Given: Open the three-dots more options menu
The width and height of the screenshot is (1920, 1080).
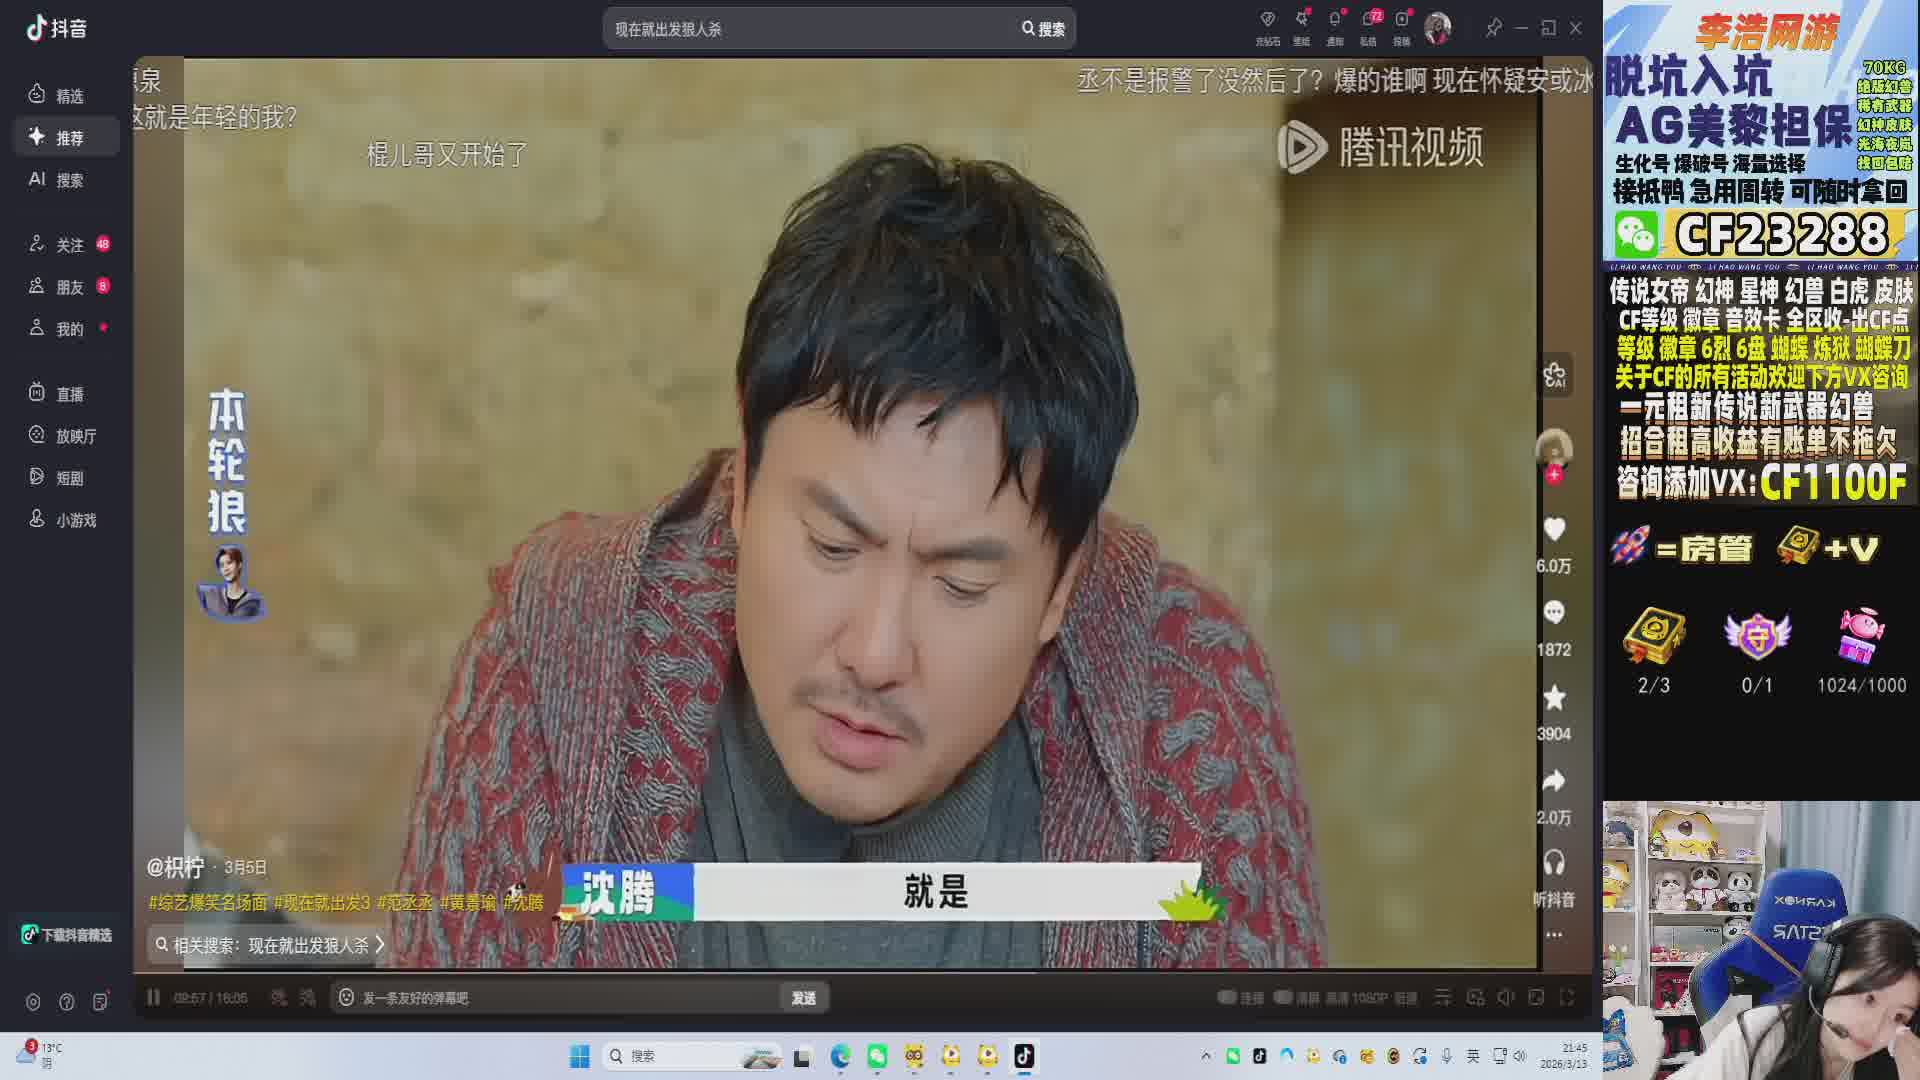Looking at the screenshot, I should pyautogui.click(x=1554, y=934).
